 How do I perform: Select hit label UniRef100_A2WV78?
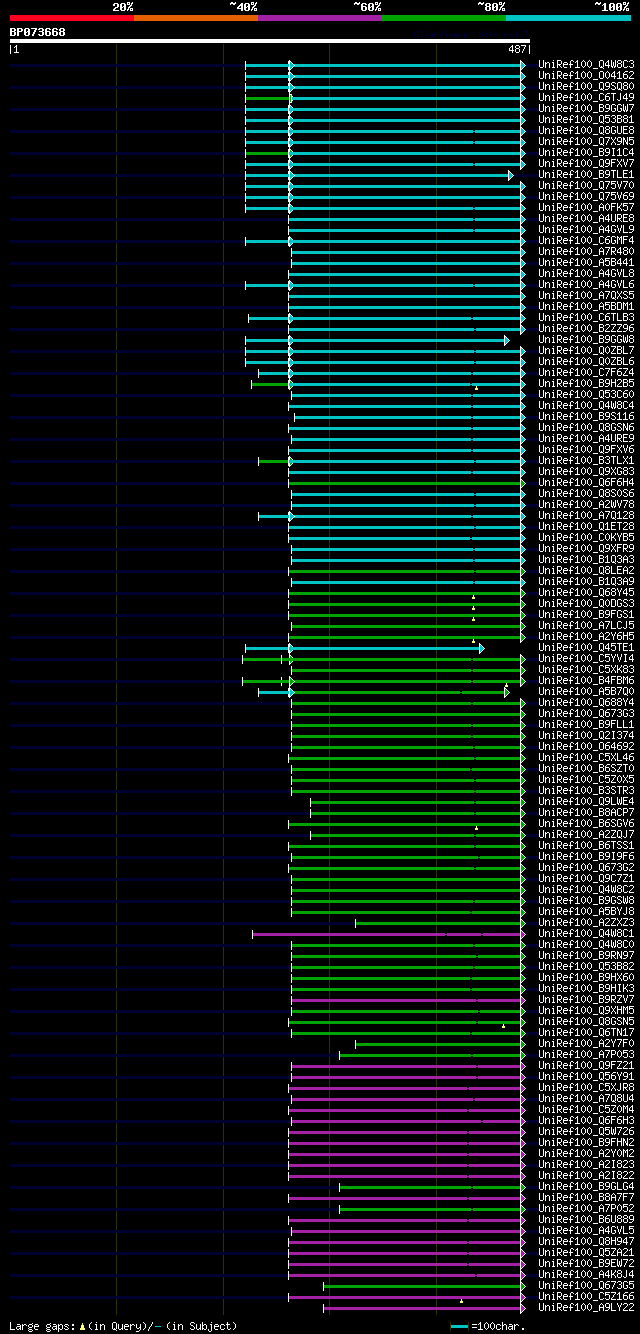click(586, 504)
